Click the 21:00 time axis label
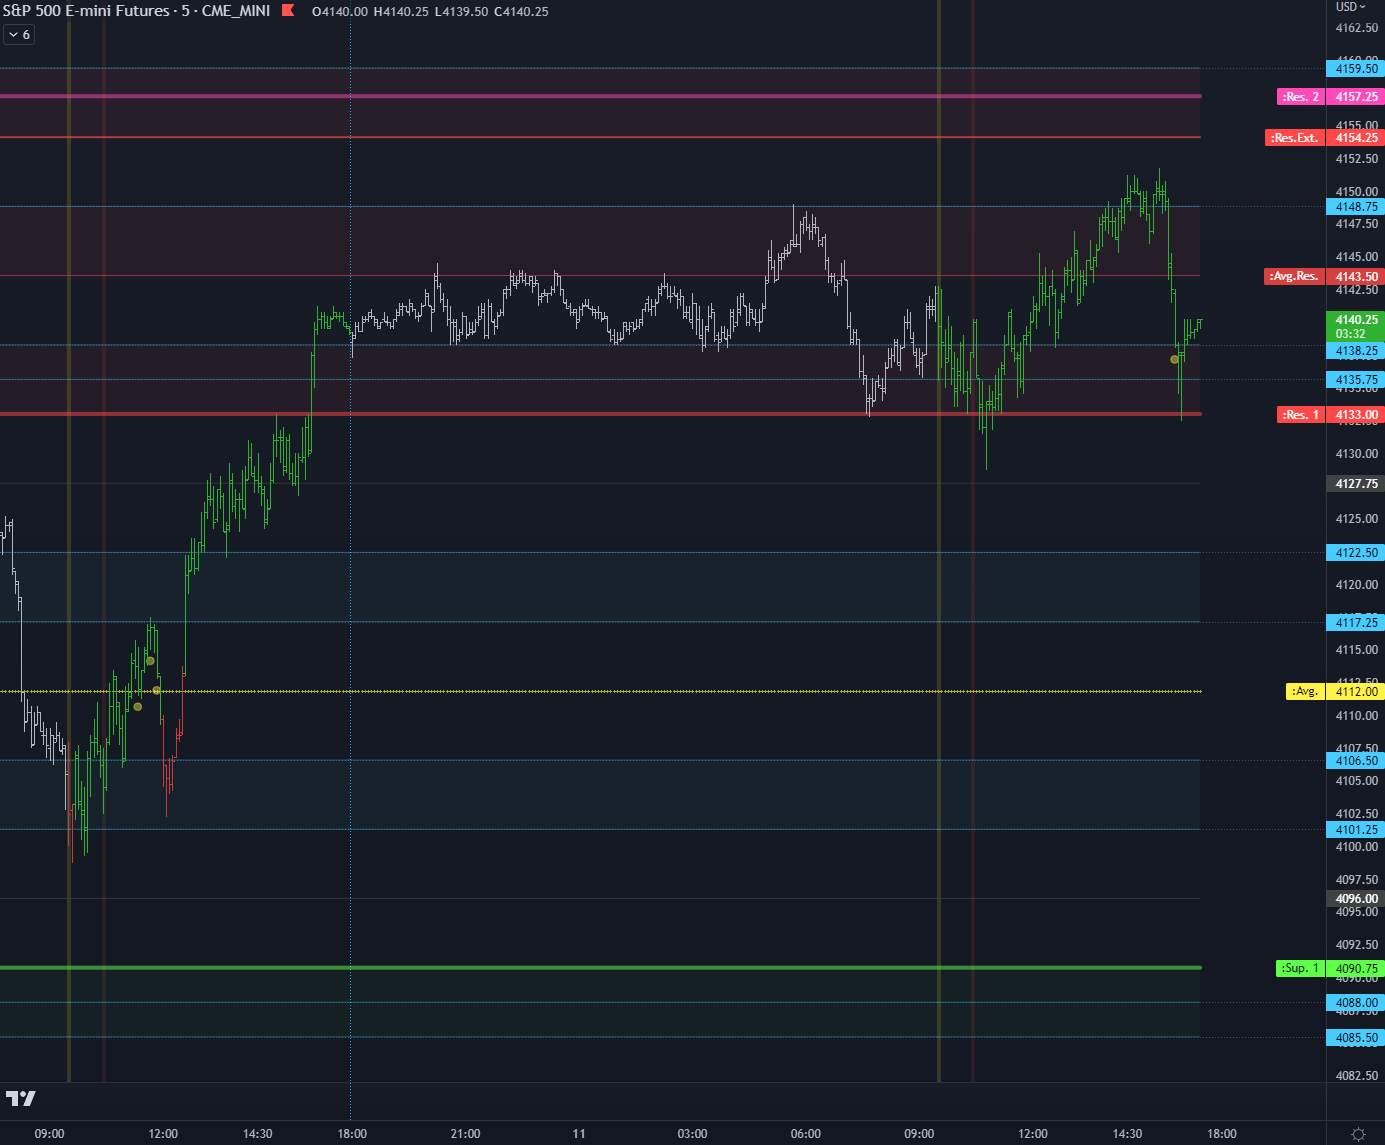This screenshot has width=1385, height=1145. click(465, 1134)
